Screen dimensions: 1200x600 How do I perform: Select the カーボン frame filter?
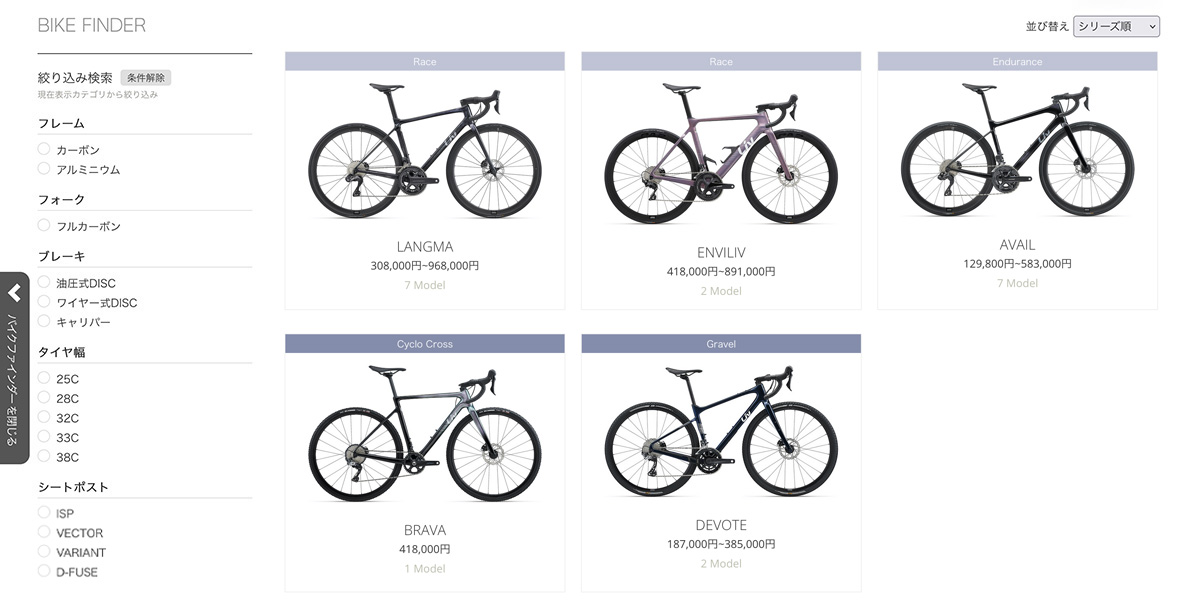44,149
